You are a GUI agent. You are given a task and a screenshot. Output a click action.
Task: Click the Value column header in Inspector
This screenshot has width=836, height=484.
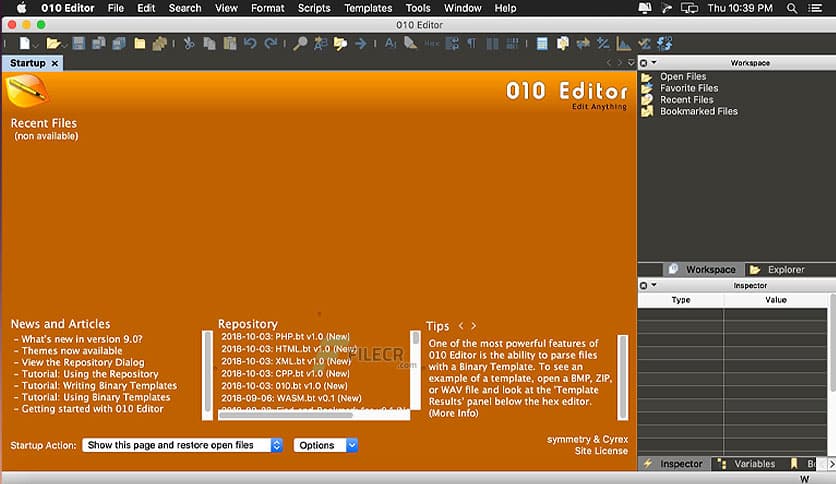tap(776, 300)
